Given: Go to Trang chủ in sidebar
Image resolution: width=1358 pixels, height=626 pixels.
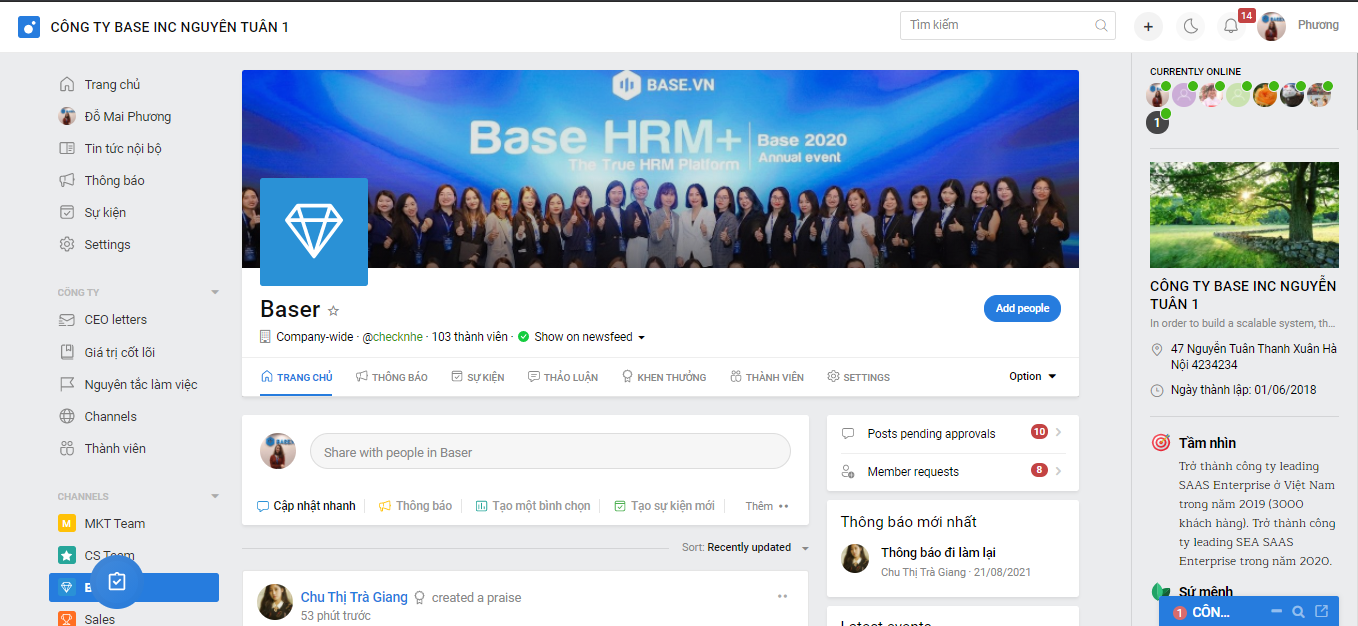Looking at the screenshot, I should click(x=112, y=85).
